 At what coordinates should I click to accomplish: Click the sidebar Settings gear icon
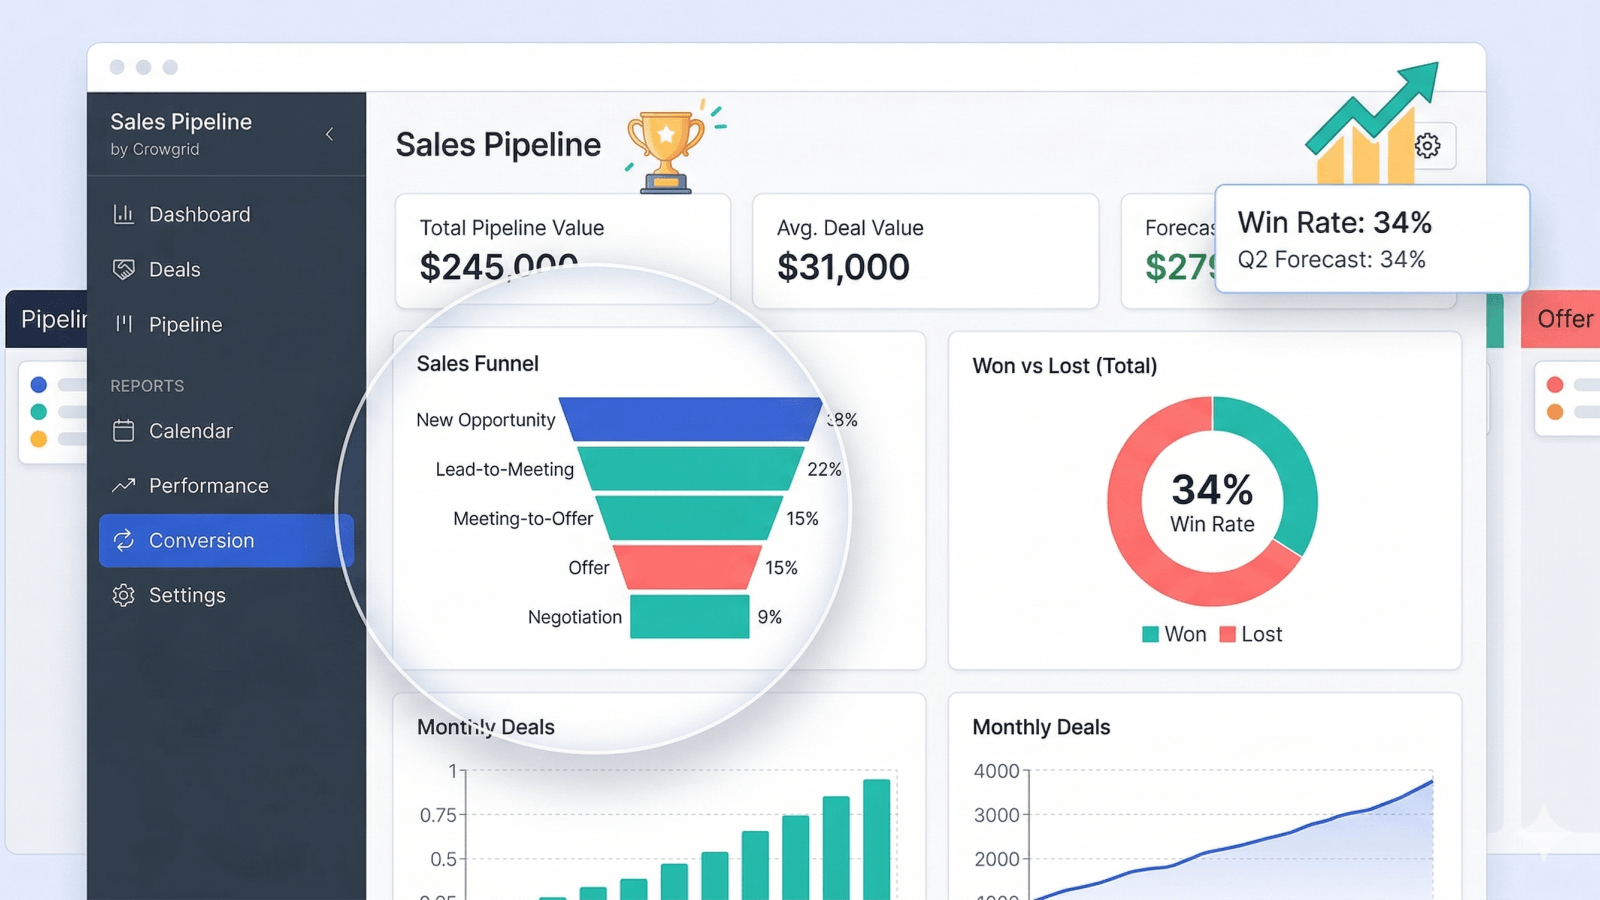click(x=123, y=595)
